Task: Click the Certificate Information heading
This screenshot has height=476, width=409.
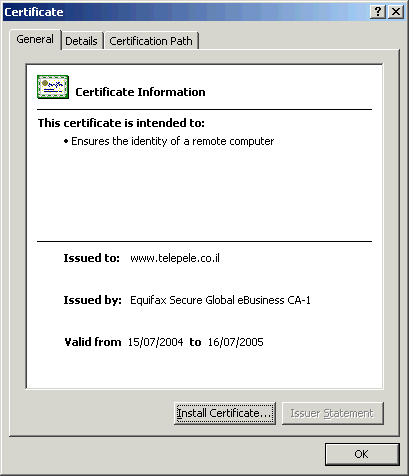Action: [140, 92]
